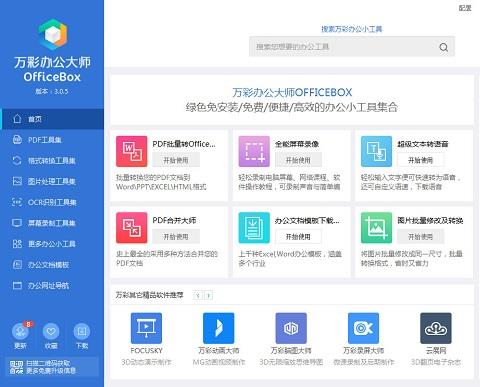Open the 首页 home menu item

click(52, 119)
